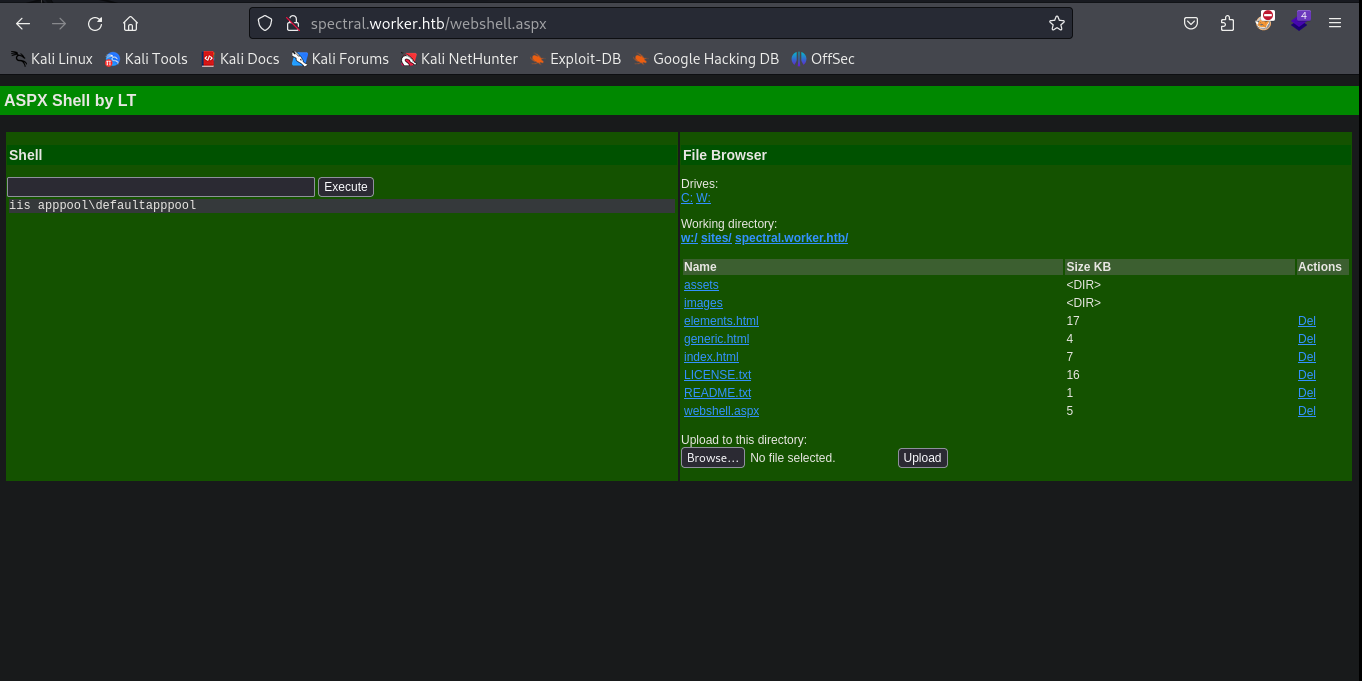Open the Kali Tools bookmark
Screen dimensions: 1362x681
[x=147, y=59]
